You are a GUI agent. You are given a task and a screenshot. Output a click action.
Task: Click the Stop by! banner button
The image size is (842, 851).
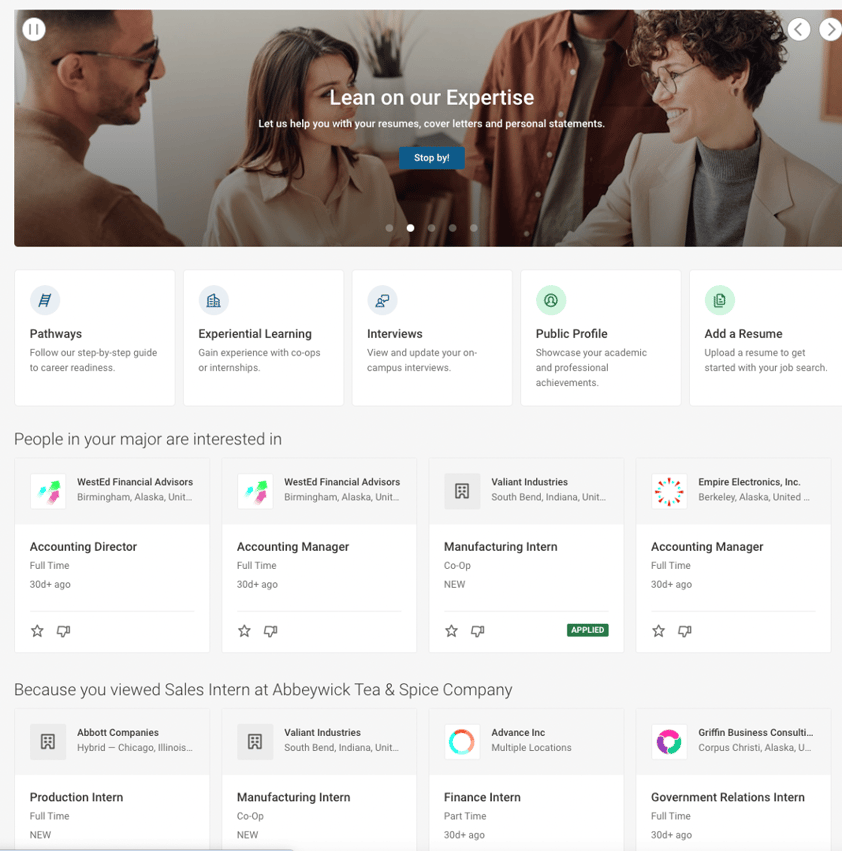click(432, 158)
